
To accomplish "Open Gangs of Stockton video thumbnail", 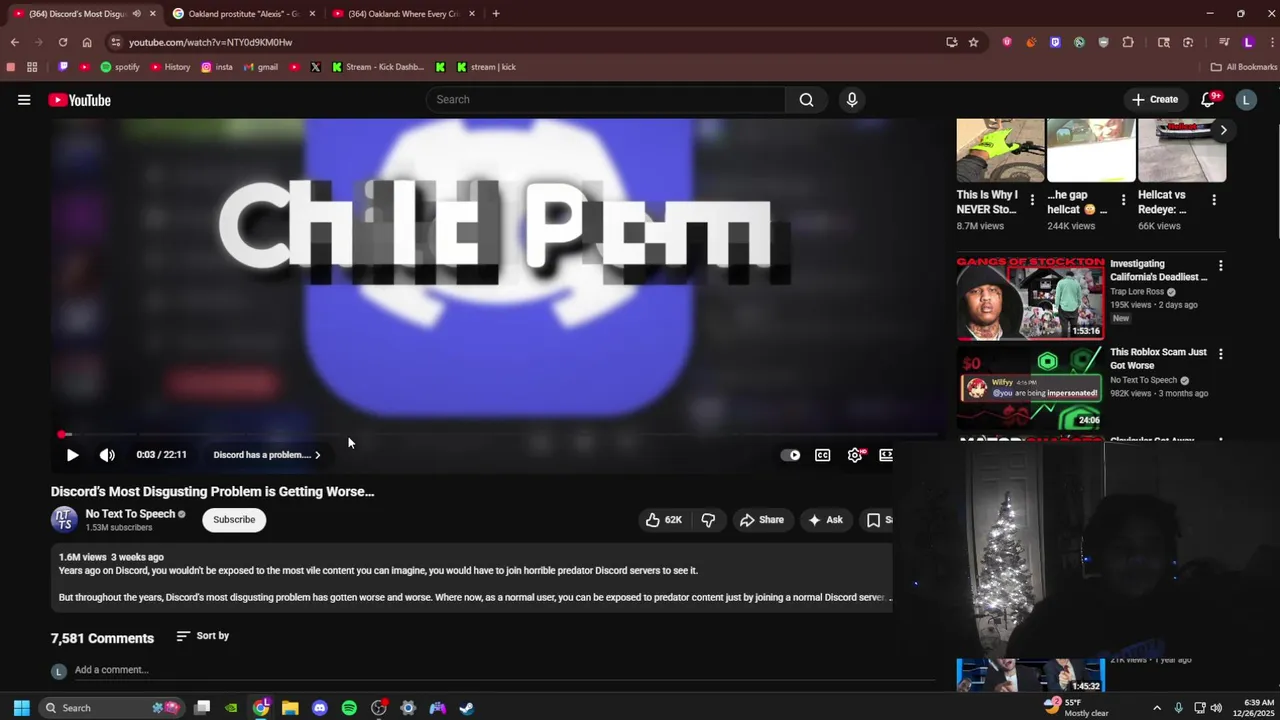I will 1030,298.
